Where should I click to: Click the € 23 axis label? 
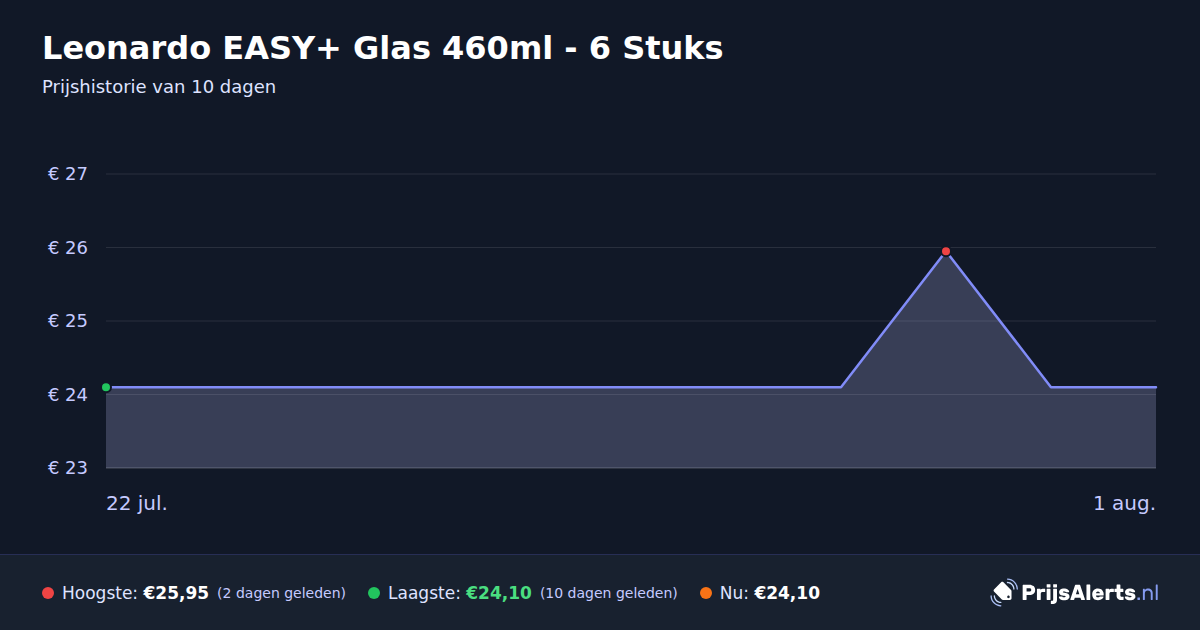point(68,468)
